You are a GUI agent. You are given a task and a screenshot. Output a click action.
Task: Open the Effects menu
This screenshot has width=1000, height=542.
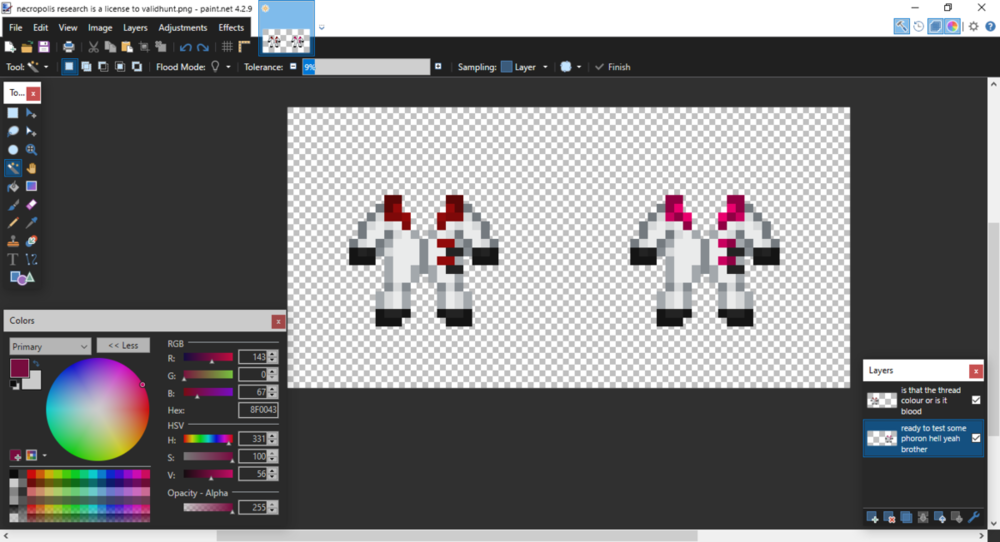231,28
